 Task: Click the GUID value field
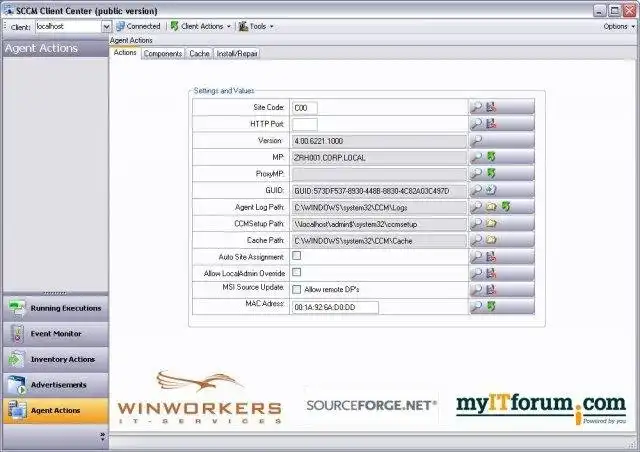click(379, 191)
